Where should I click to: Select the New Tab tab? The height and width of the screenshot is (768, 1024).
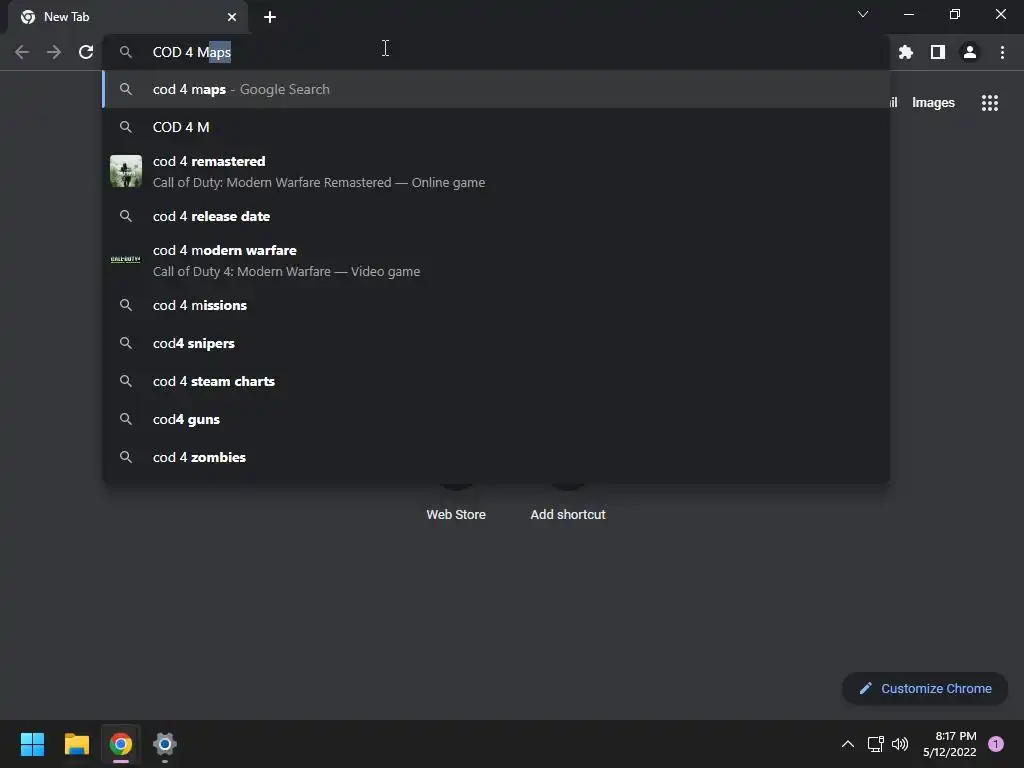click(x=128, y=17)
